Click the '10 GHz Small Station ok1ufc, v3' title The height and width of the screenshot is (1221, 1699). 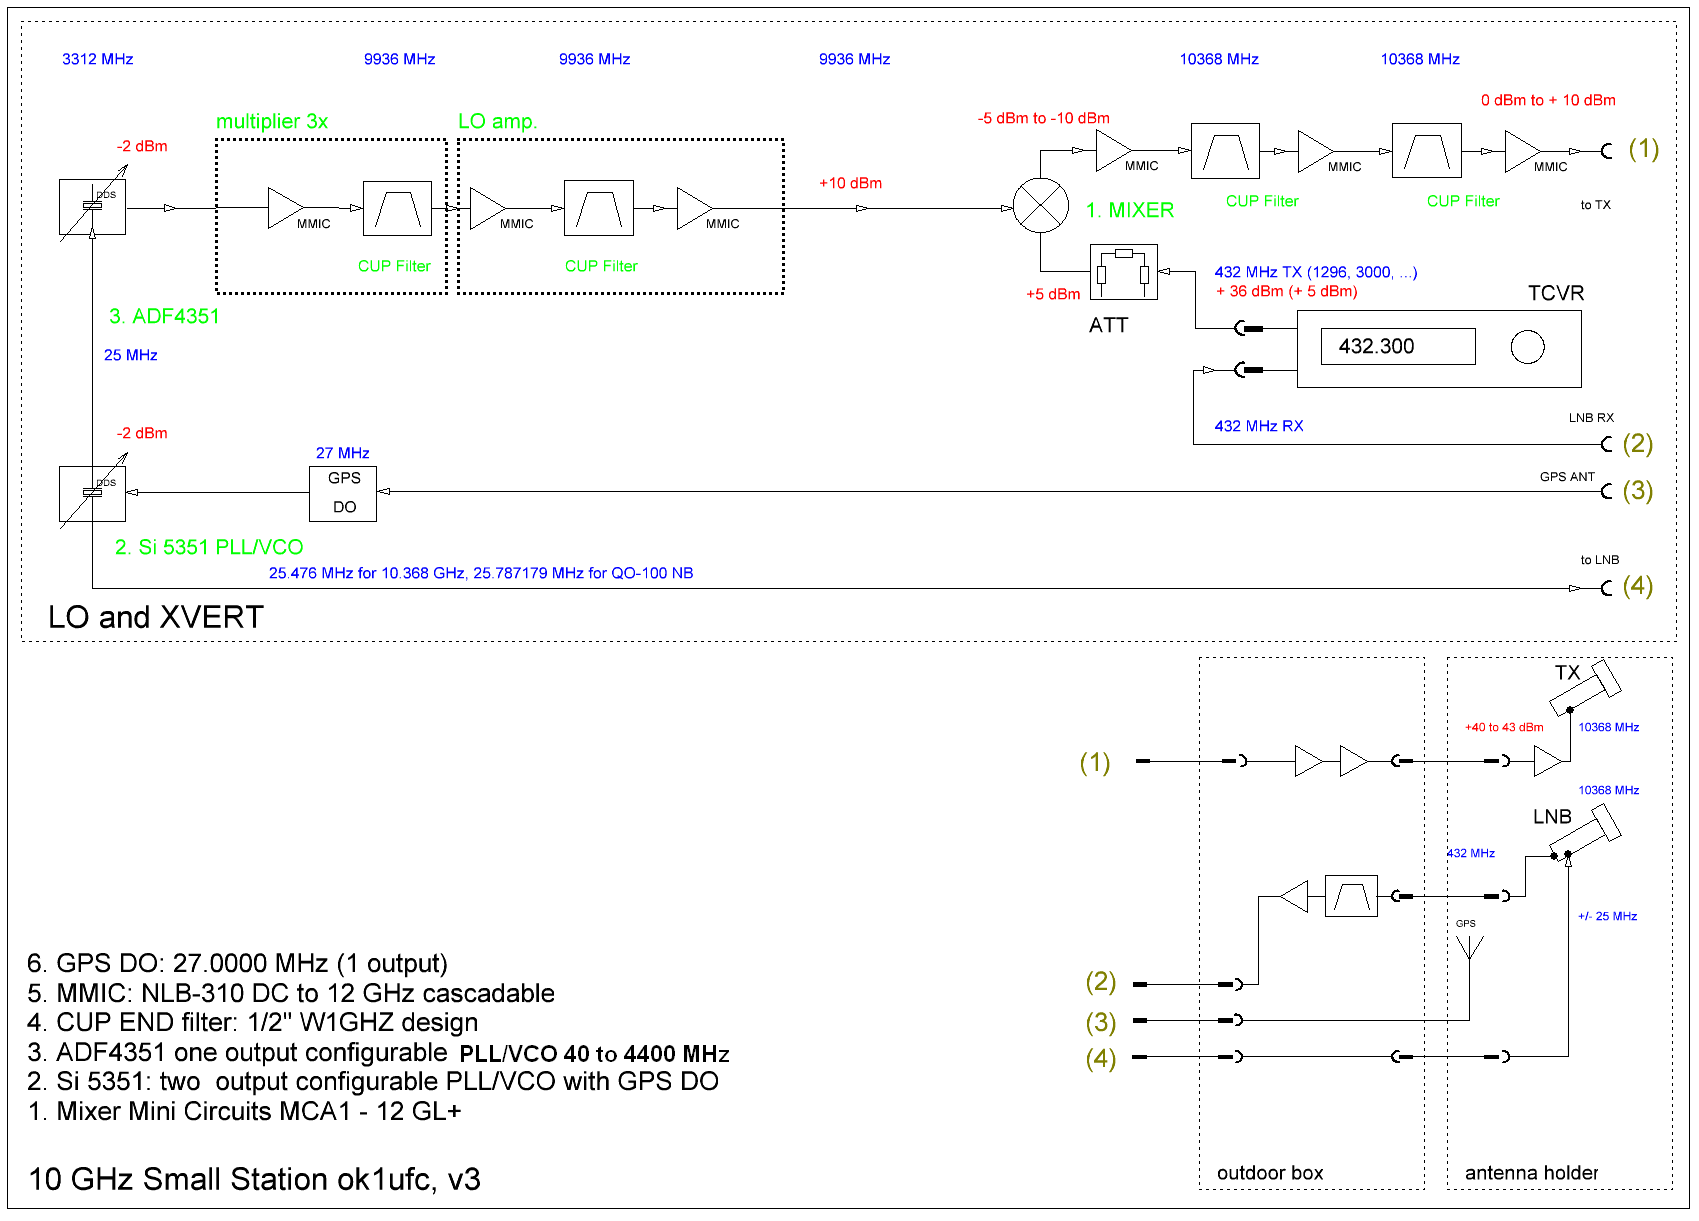(x=255, y=1179)
